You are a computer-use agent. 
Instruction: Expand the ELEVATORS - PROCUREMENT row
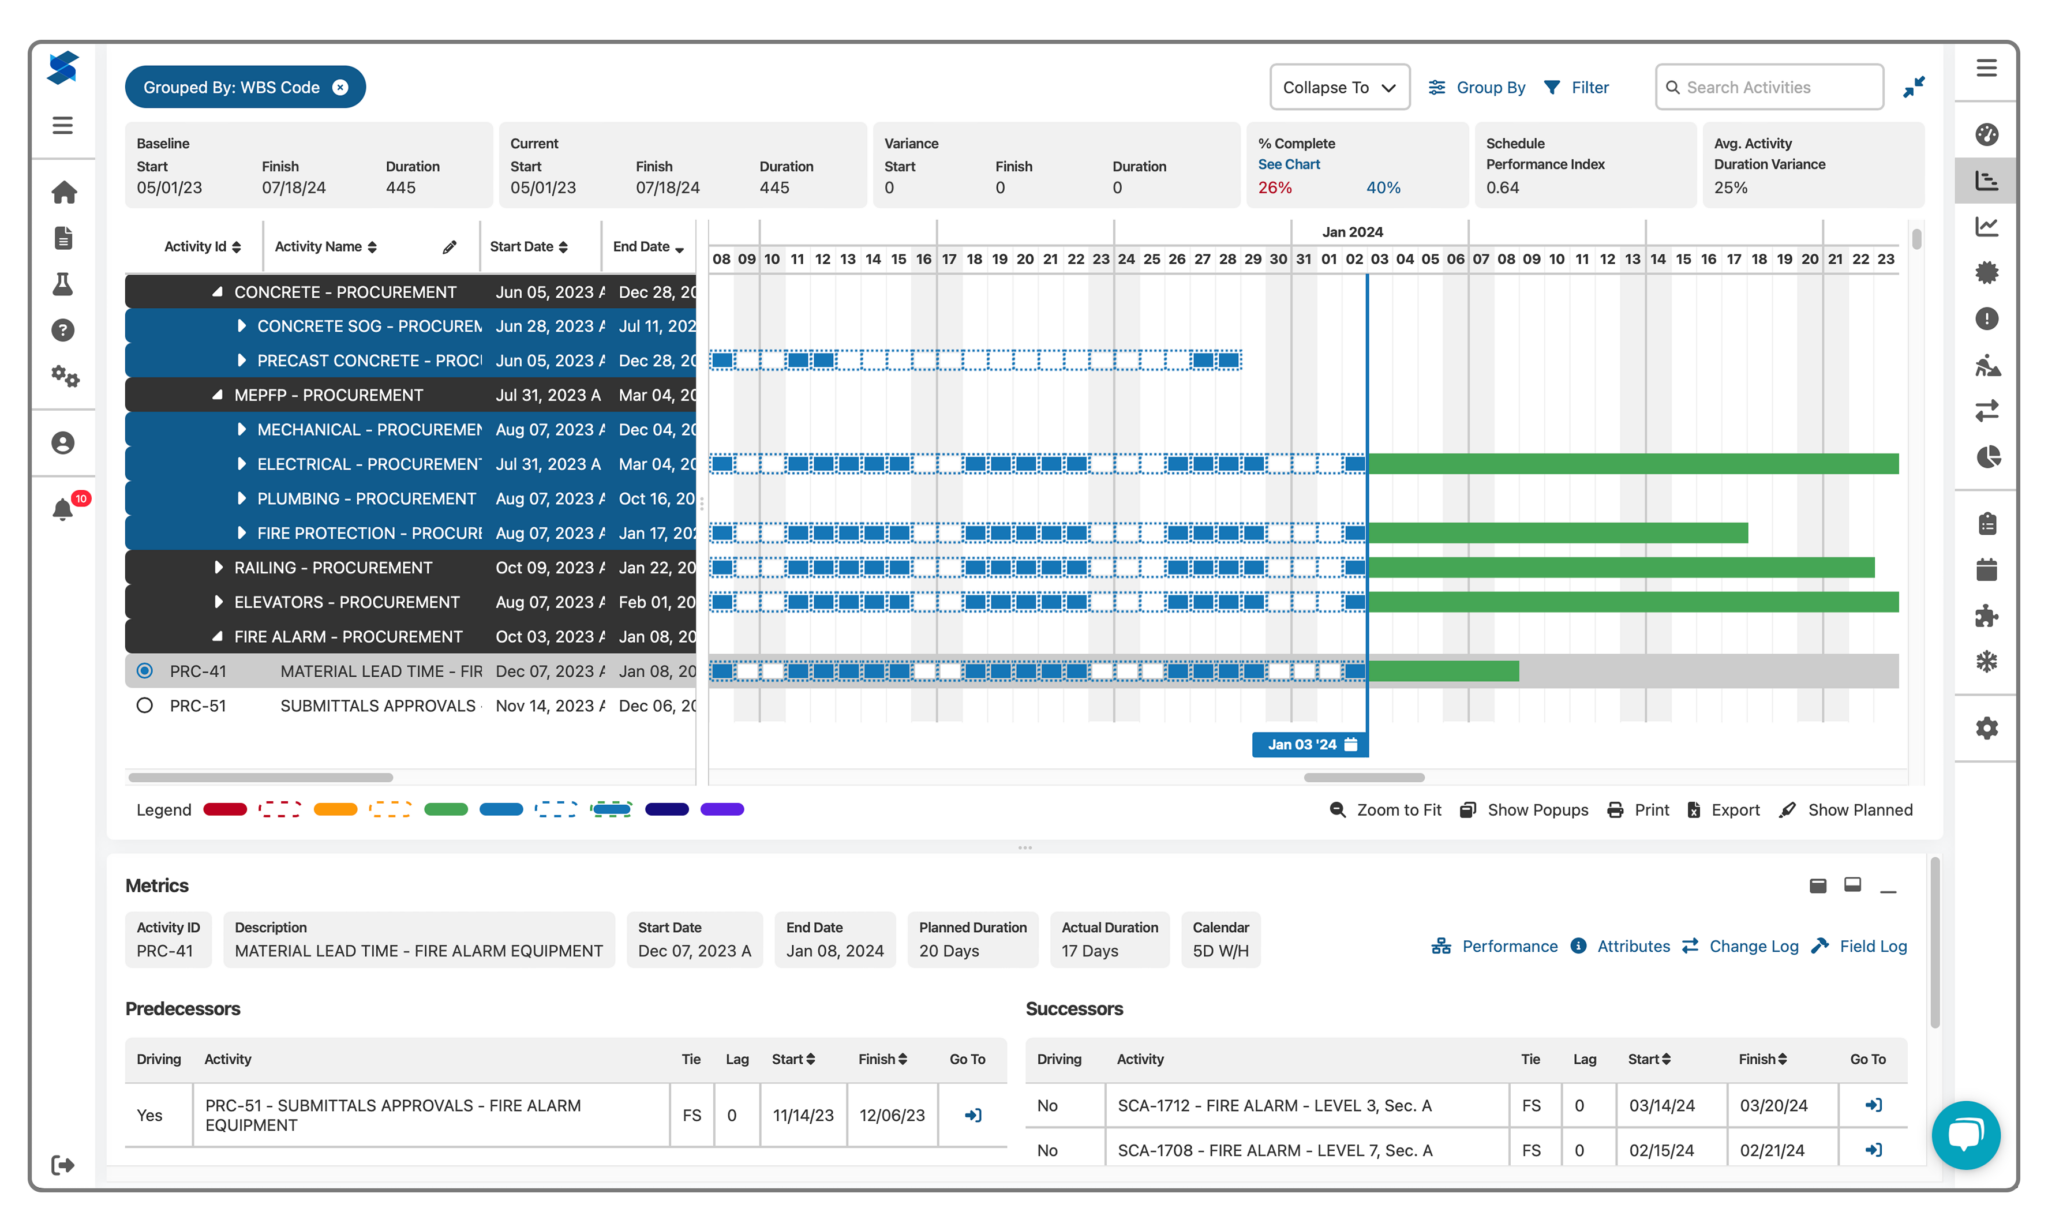coord(219,601)
